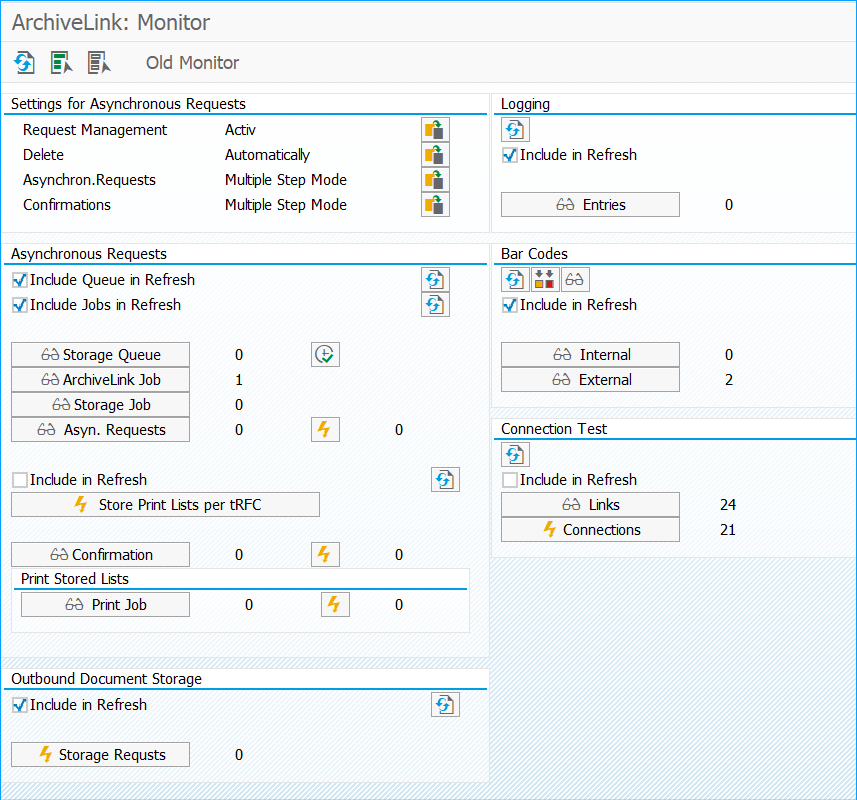Change the Delete setting icon
Image resolution: width=857 pixels, height=800 pixels.
click(435, 155)
